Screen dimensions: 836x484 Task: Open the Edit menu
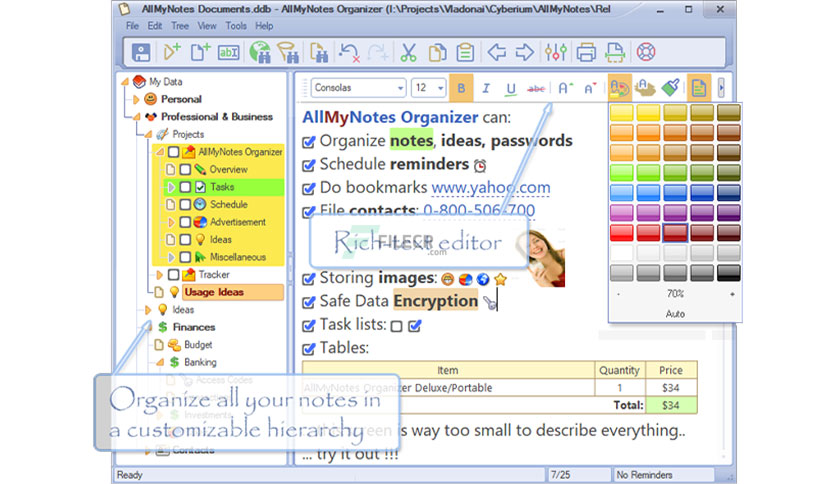pyautogui.click(x=155, y=26)
